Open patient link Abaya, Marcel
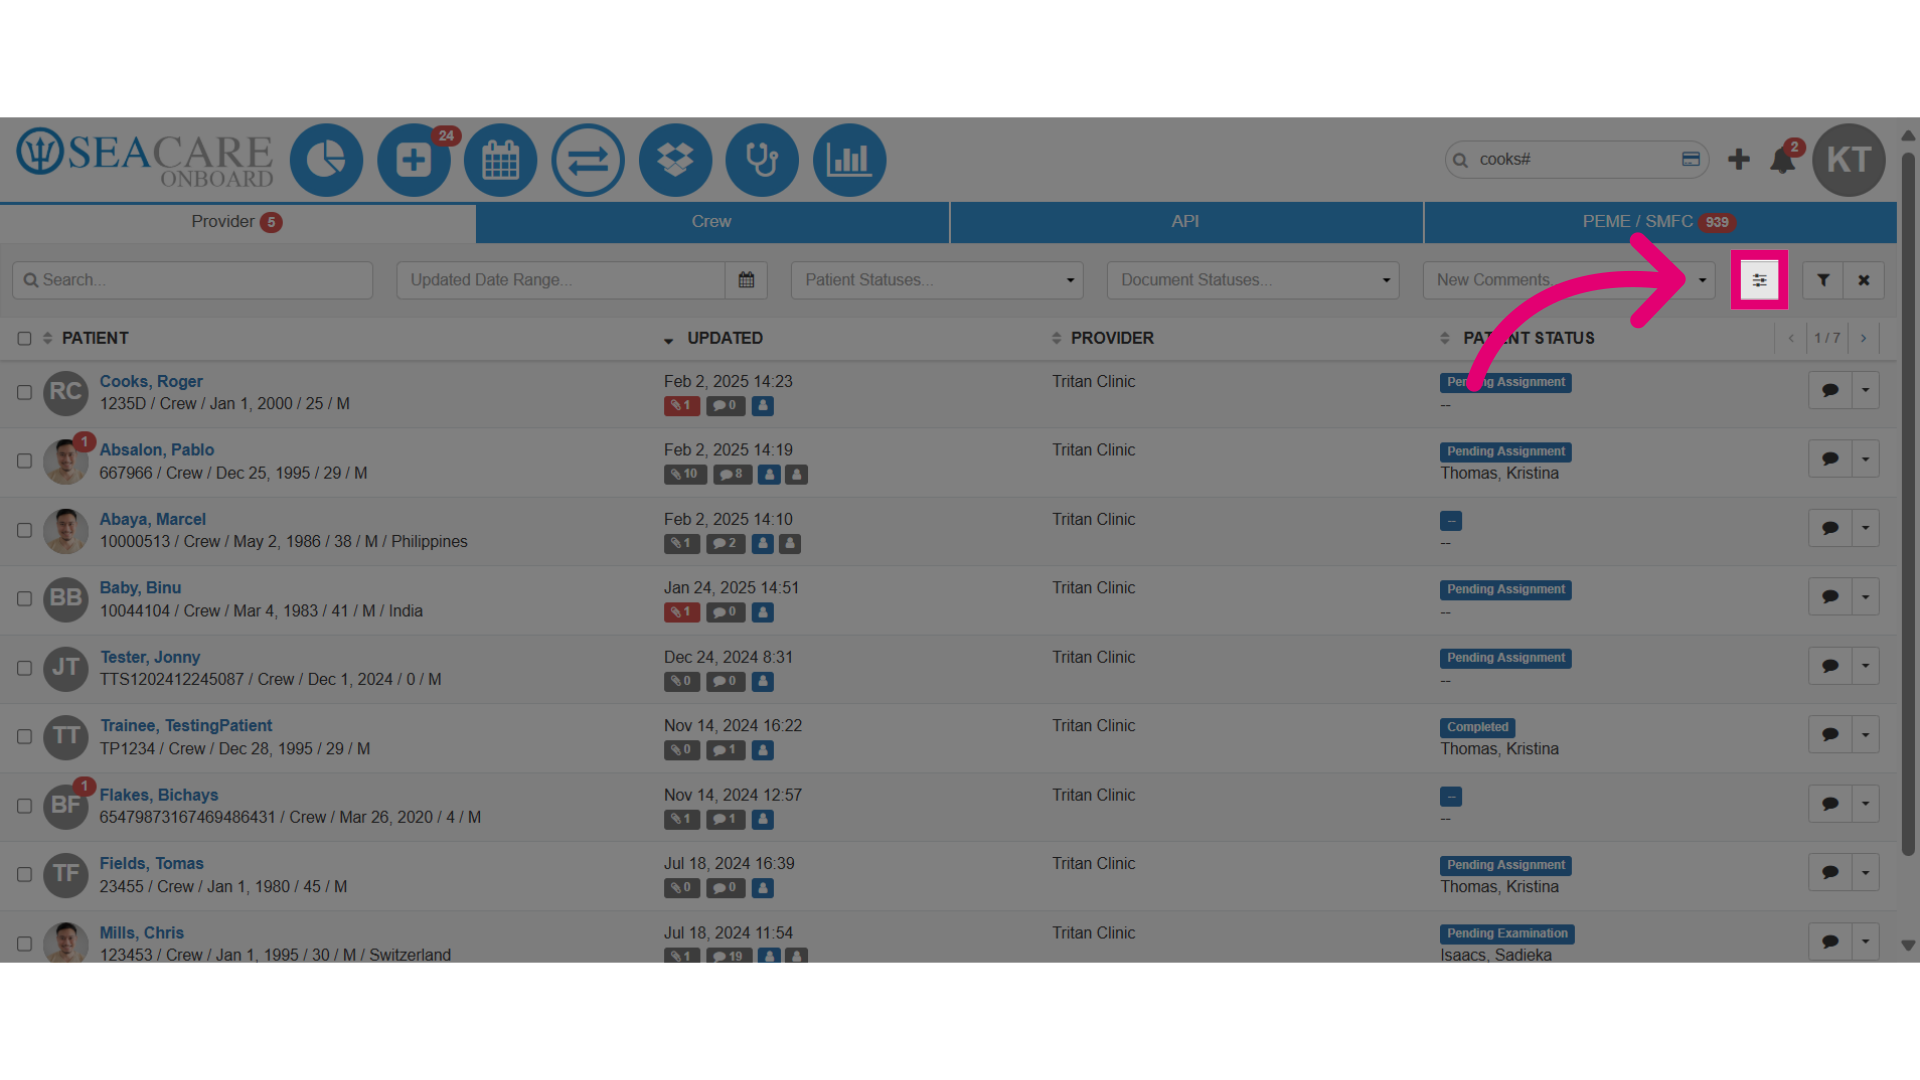Image resolution: width=1920 pixels, height=1080 pixels. 153,520
